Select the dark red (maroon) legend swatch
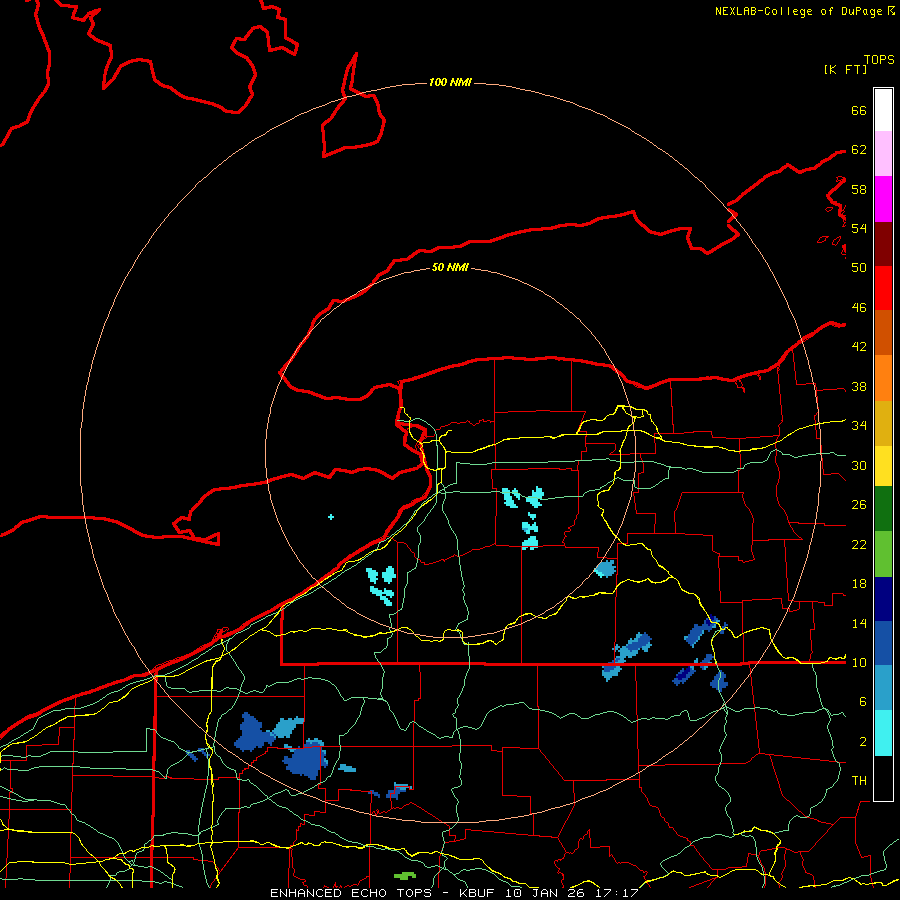The height and width of the screenshot is (900, 900). point(883,243)
